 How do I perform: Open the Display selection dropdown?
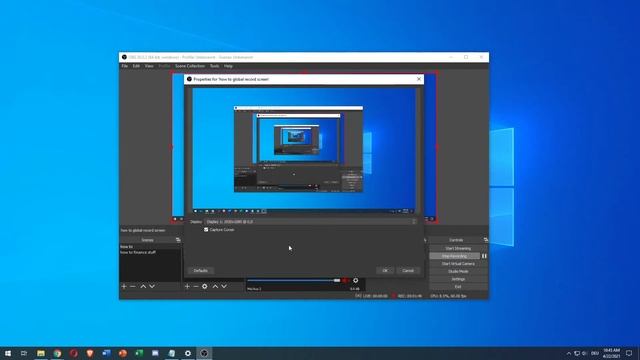pyautogui.click(x=311, y=222)
